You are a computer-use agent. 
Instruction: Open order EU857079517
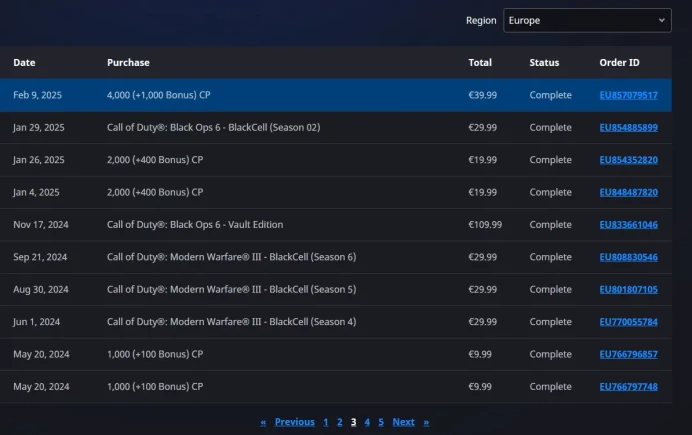[628, 95]
